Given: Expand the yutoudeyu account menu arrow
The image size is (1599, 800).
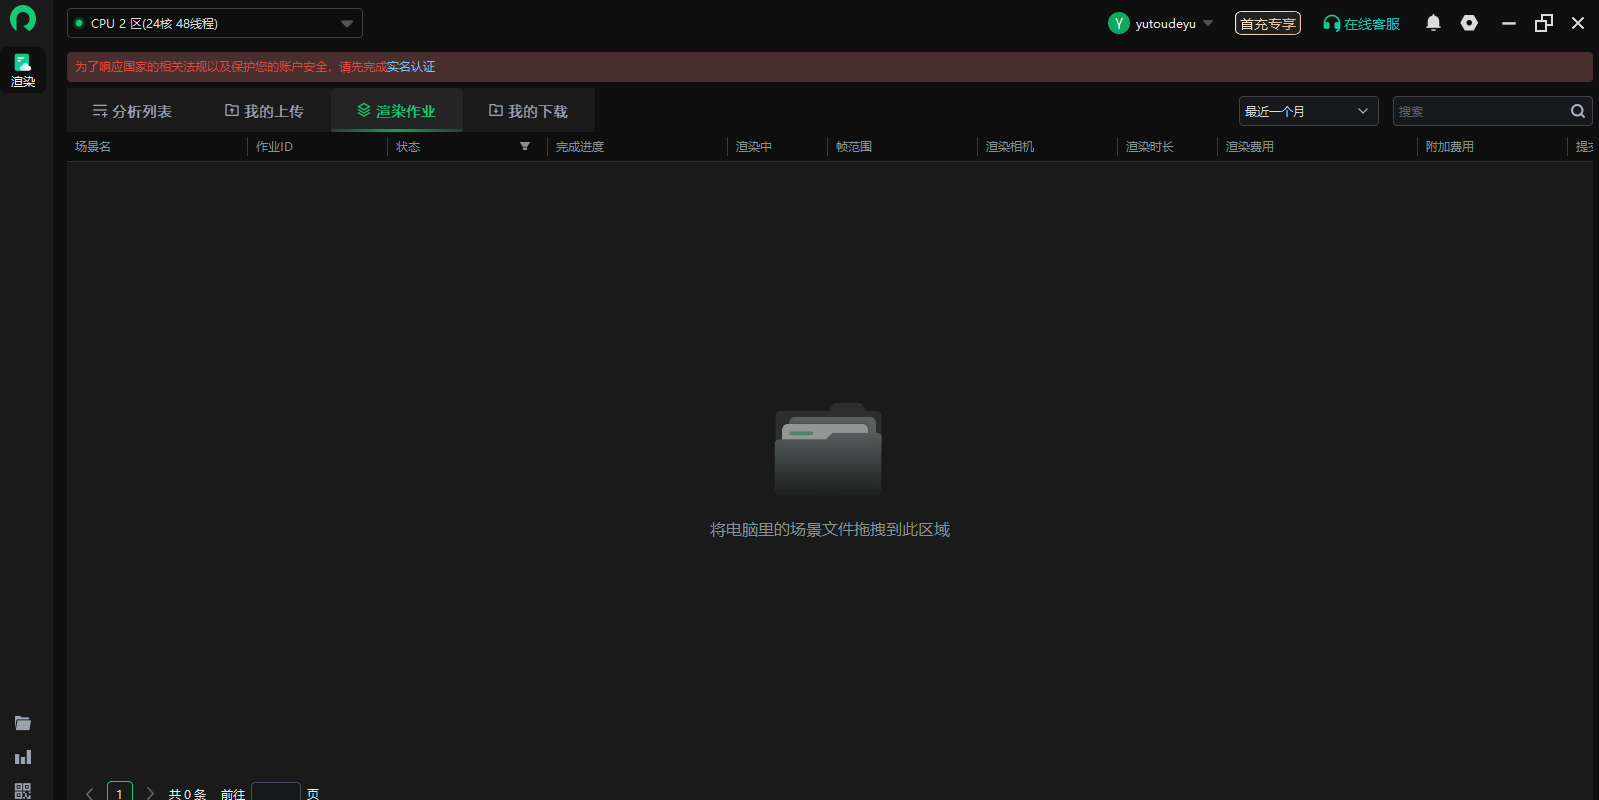Looking at the screenshot, I should click(x=1208, y=23).
